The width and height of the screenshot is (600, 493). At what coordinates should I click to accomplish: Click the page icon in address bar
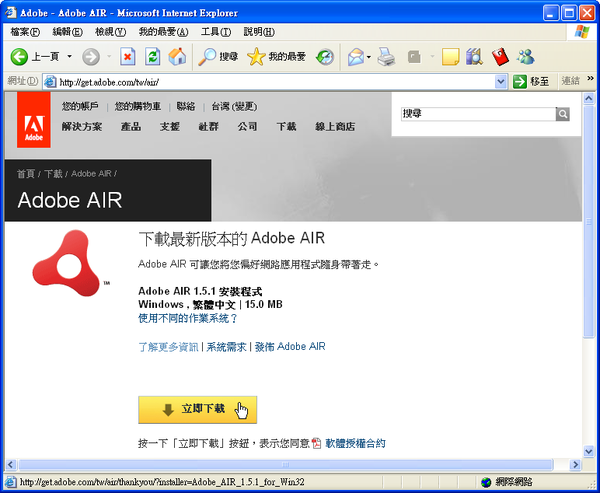[50, 82]
